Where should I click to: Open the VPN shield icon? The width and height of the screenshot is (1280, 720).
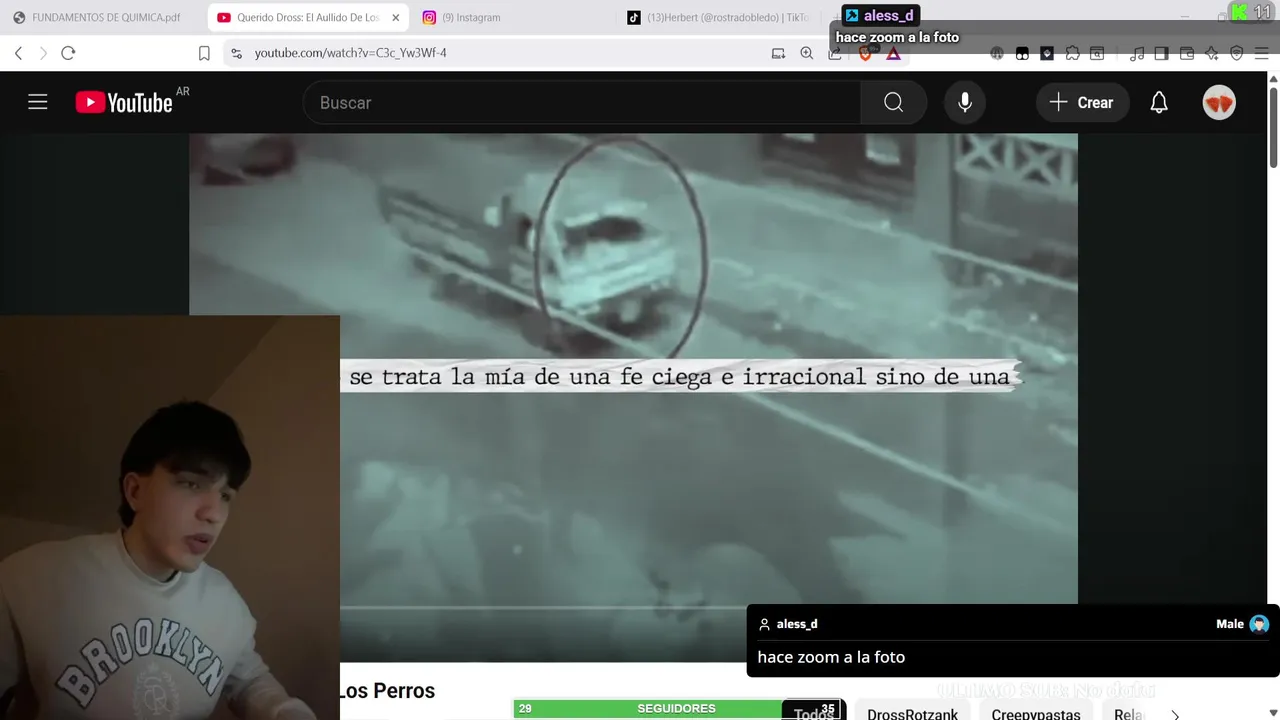(x=1237, y=53)
